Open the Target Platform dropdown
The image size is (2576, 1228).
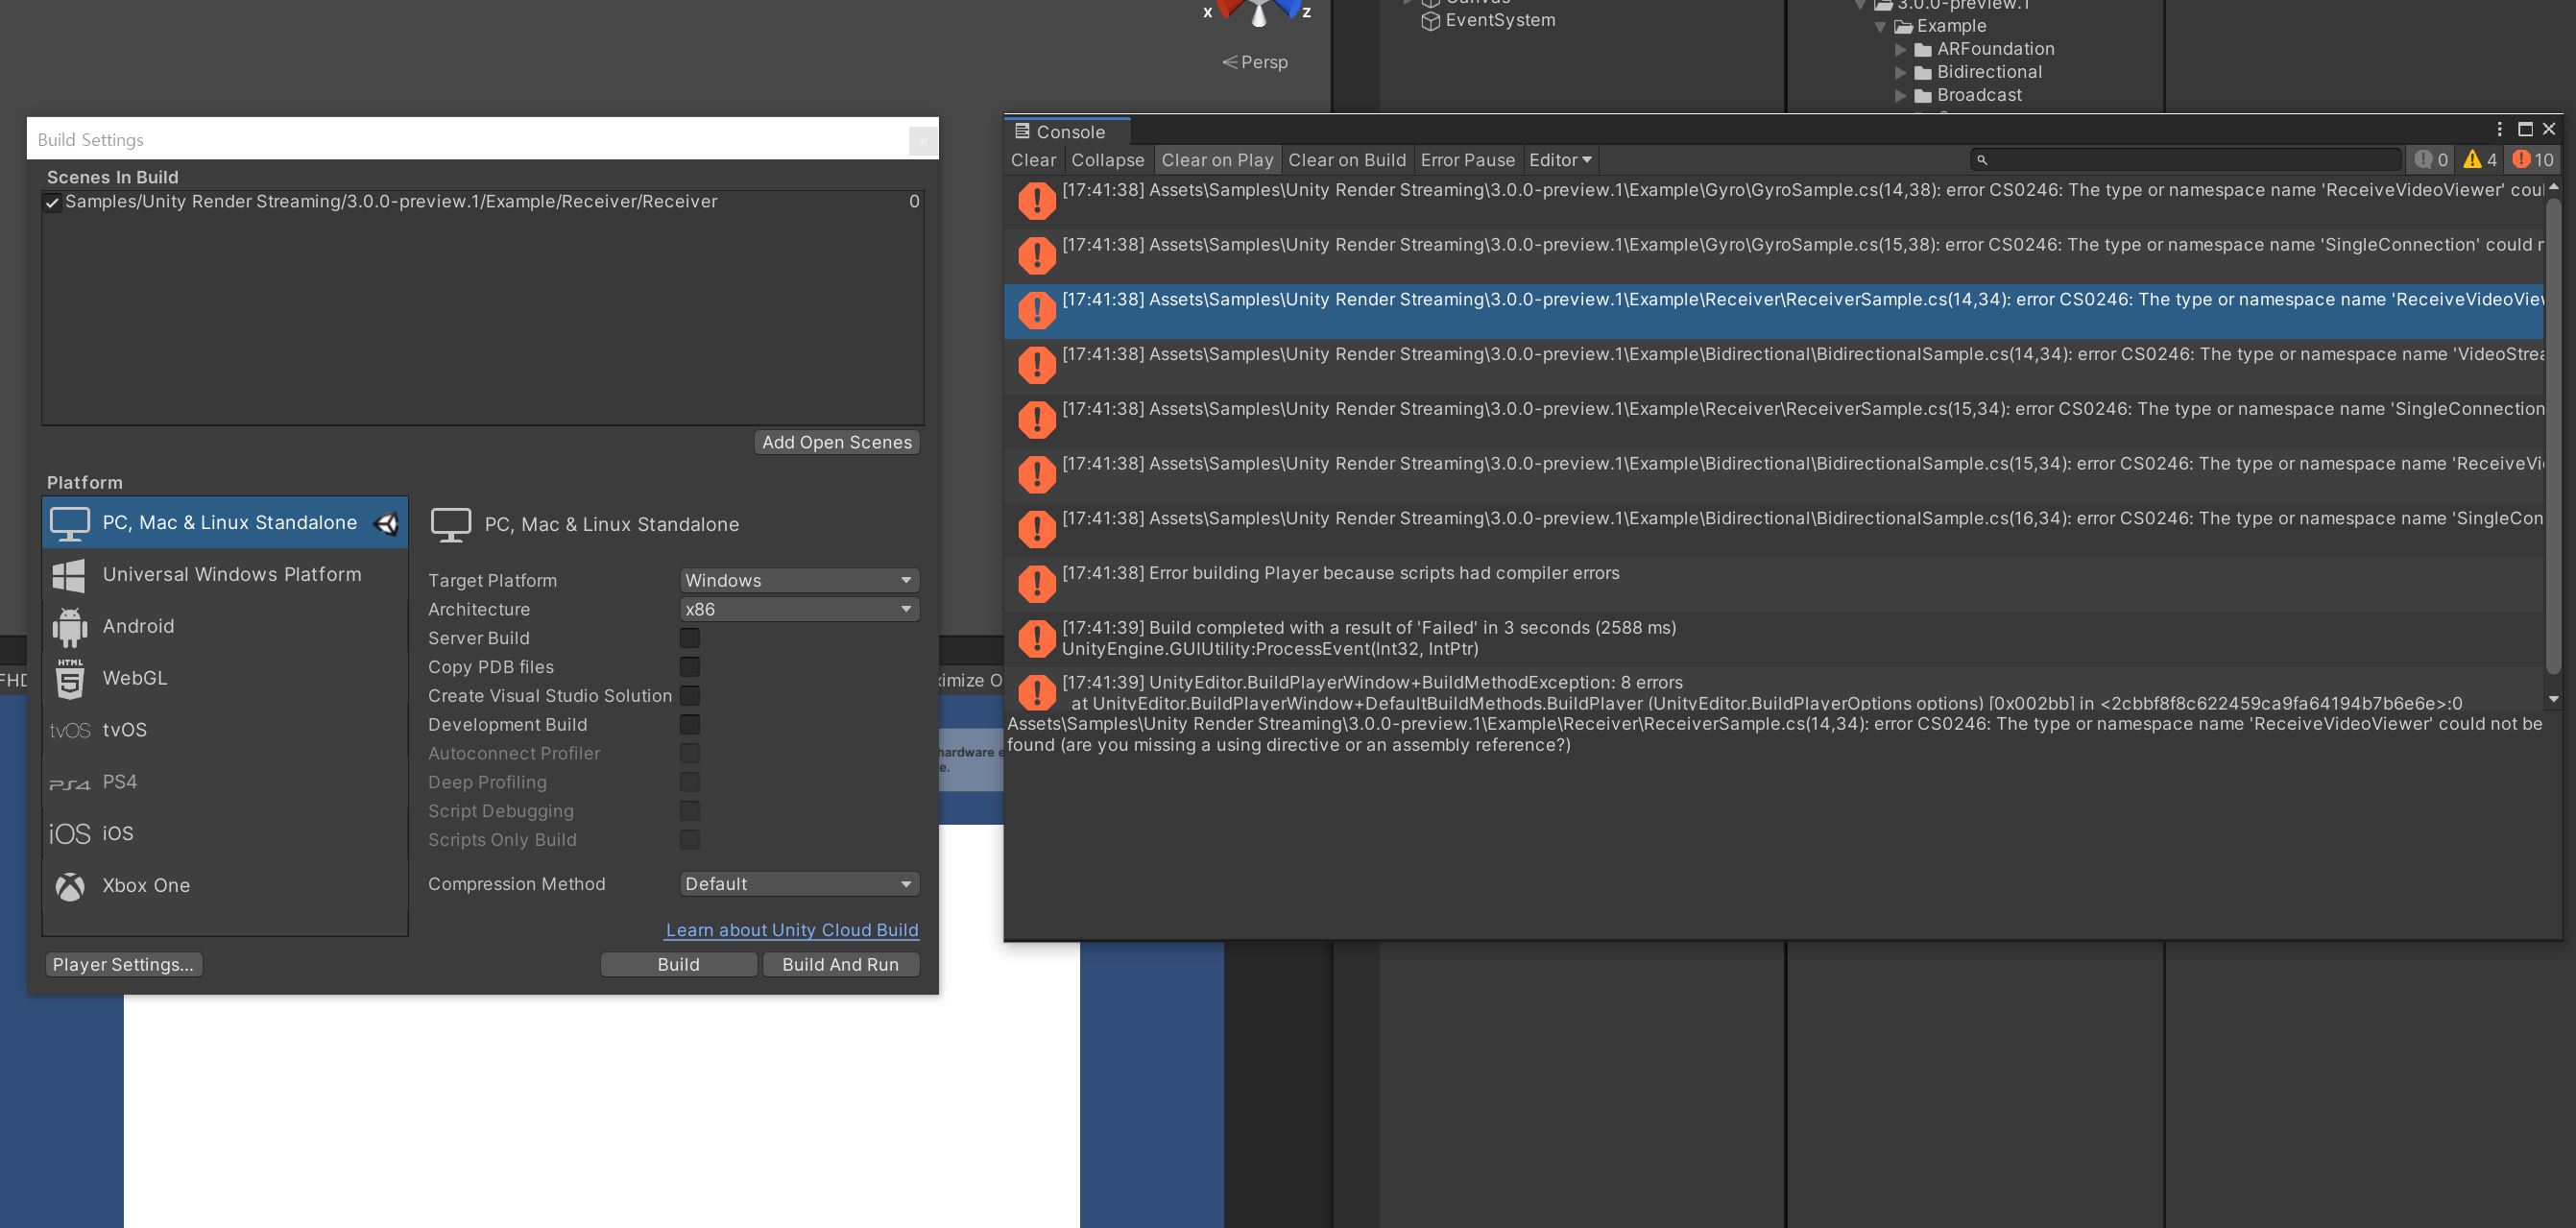pos(799,581)
